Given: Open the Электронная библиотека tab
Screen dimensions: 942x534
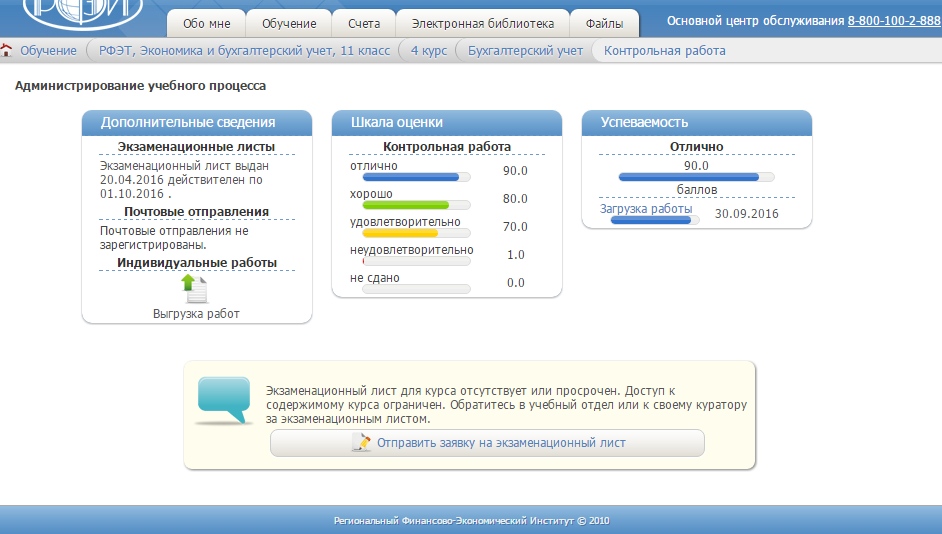Looking at the screenshot, I should coord(482,23).
